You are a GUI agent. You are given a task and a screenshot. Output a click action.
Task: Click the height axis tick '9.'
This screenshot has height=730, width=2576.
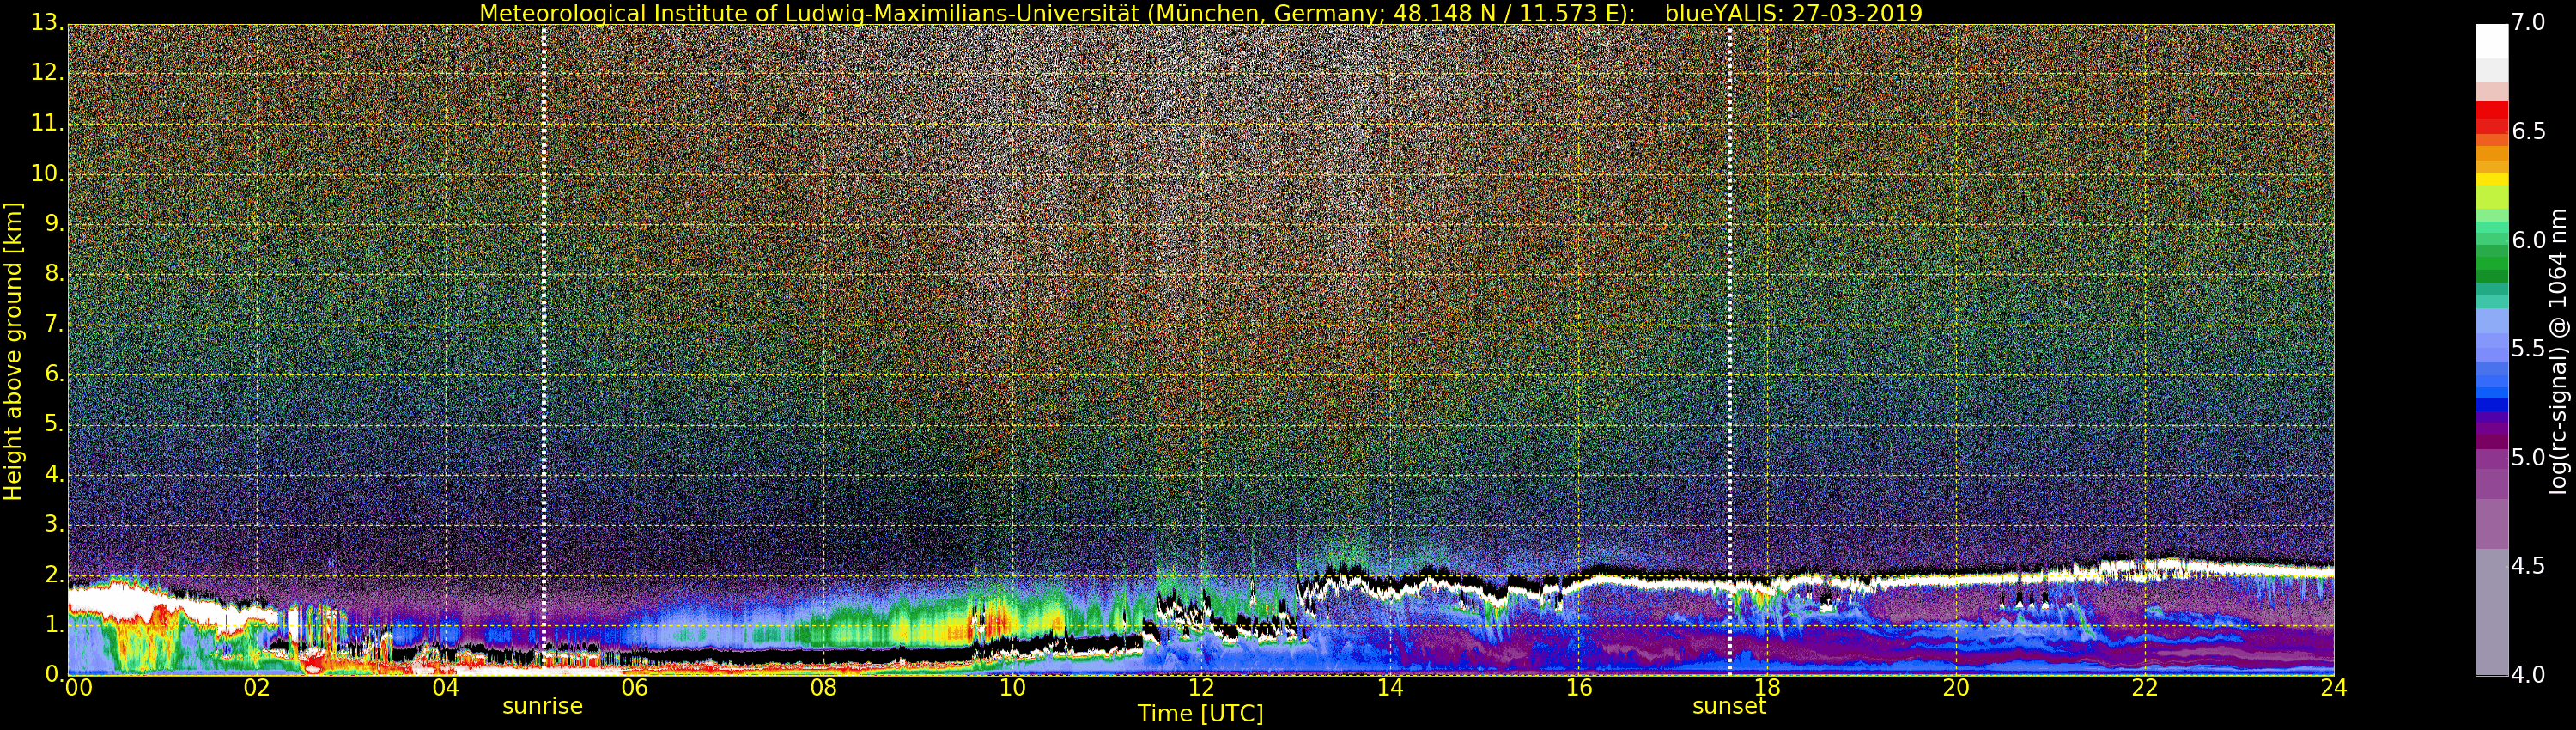pyautogui.click(x=54, y=223)
